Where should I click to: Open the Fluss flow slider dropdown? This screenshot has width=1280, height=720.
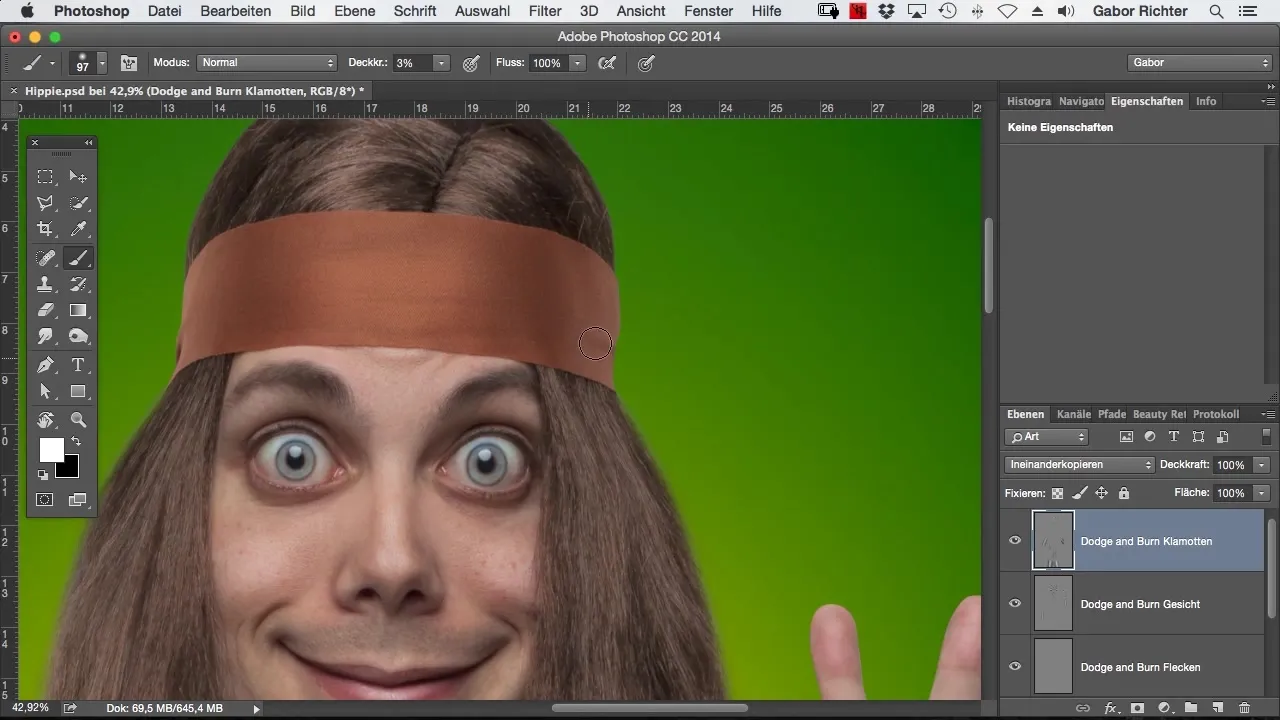(x=577, y=63)
